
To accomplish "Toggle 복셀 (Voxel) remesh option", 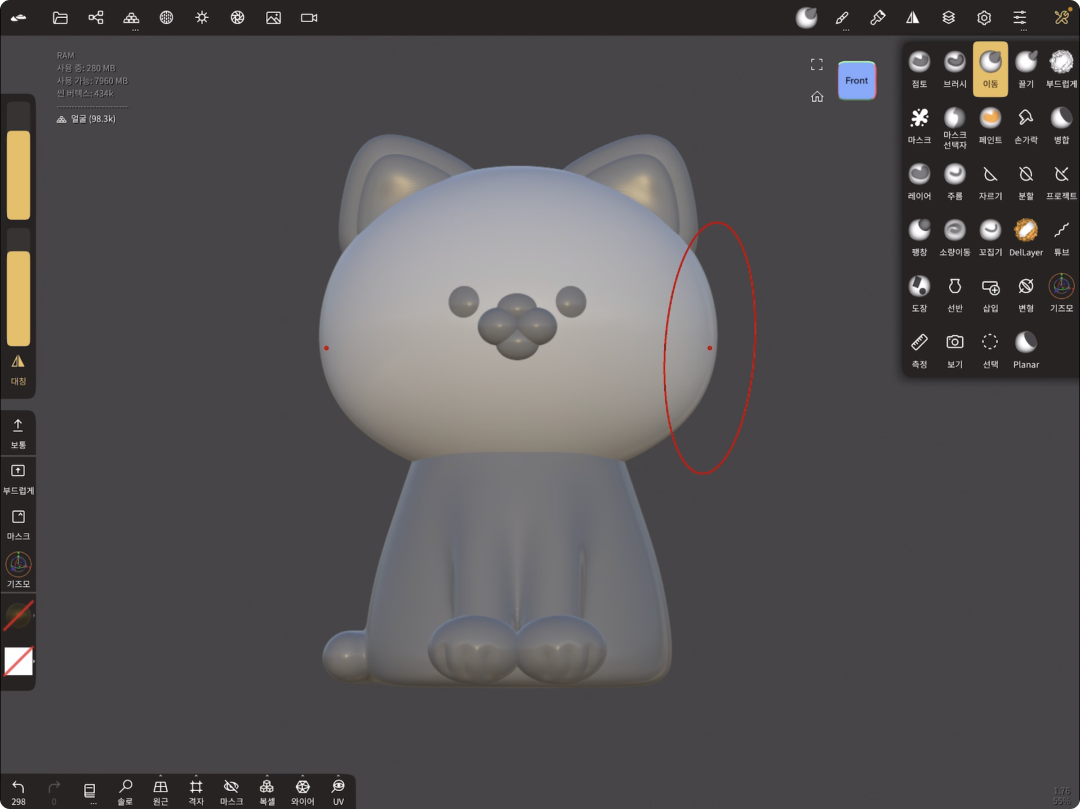I will (x=267, y=792).
